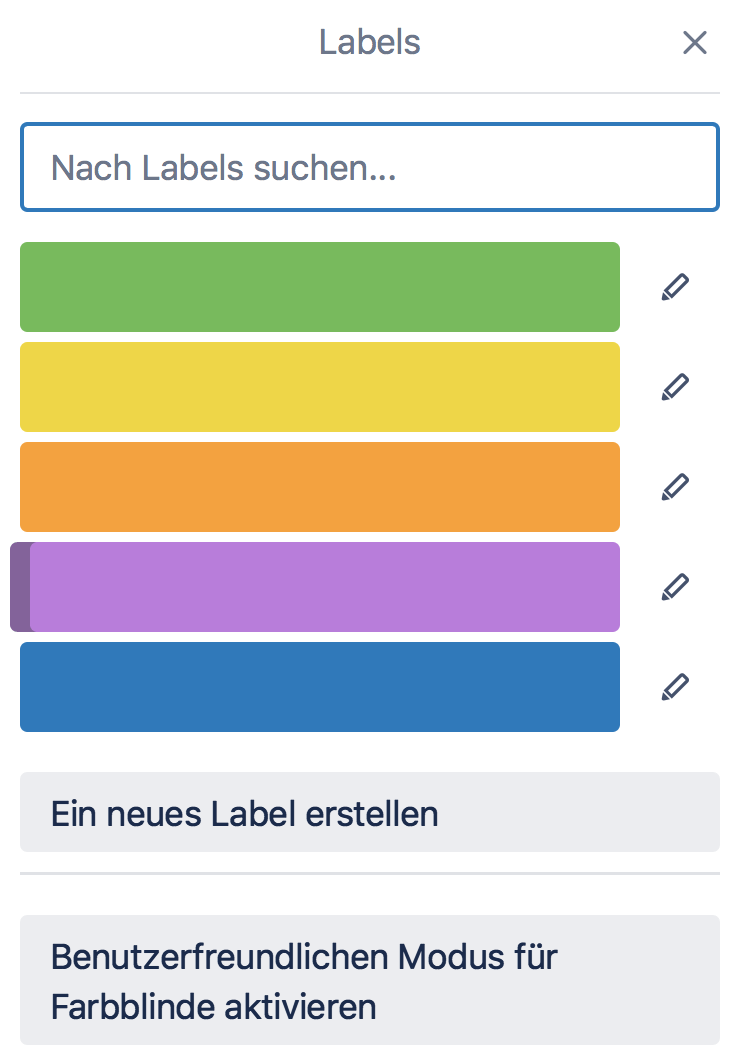
Task: Focus the label search box
Action: coord(370,168)
